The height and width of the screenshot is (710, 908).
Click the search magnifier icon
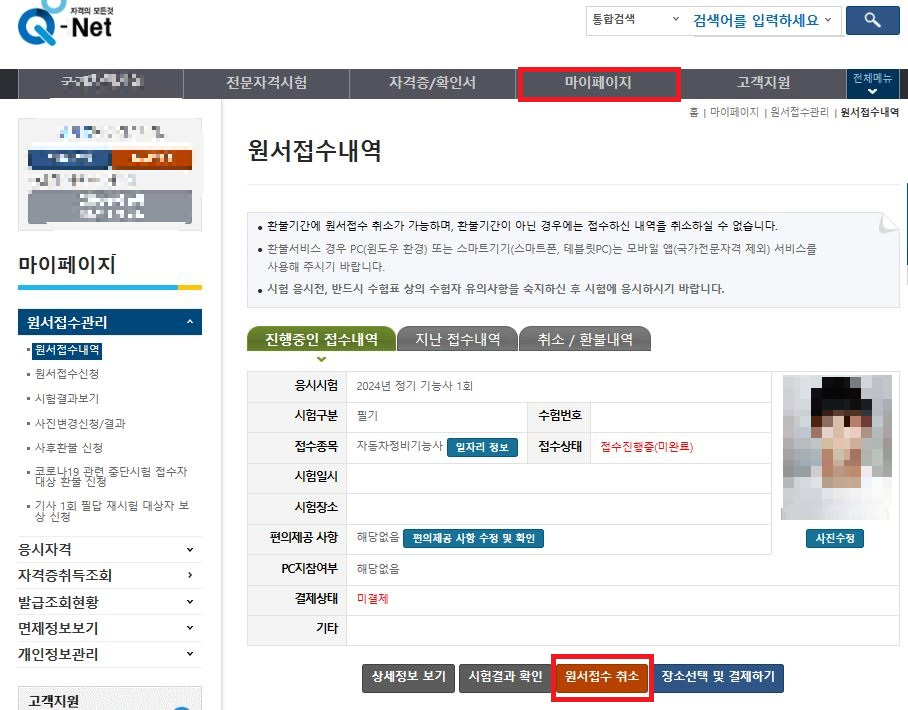pos(871,21)
